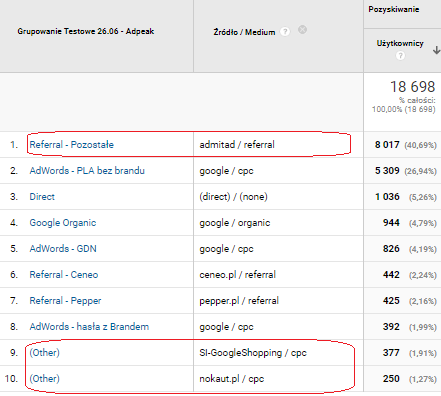Viewport: 441px width, 396px height.
Task: Click the (1,27%) percentage
Action: [423, 379]
